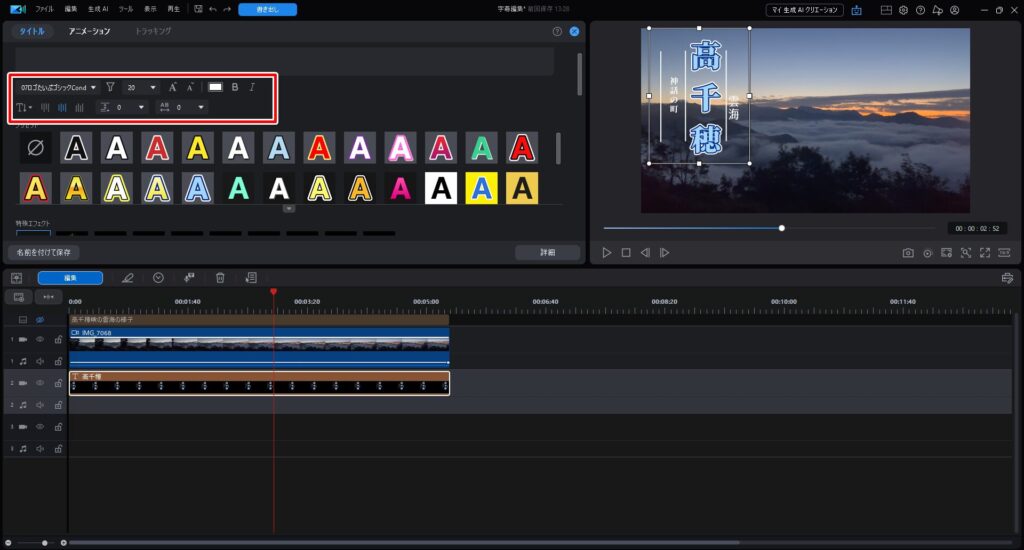
Task: Stop playback with the square stop icon
Action: click(x=626, y=253)
